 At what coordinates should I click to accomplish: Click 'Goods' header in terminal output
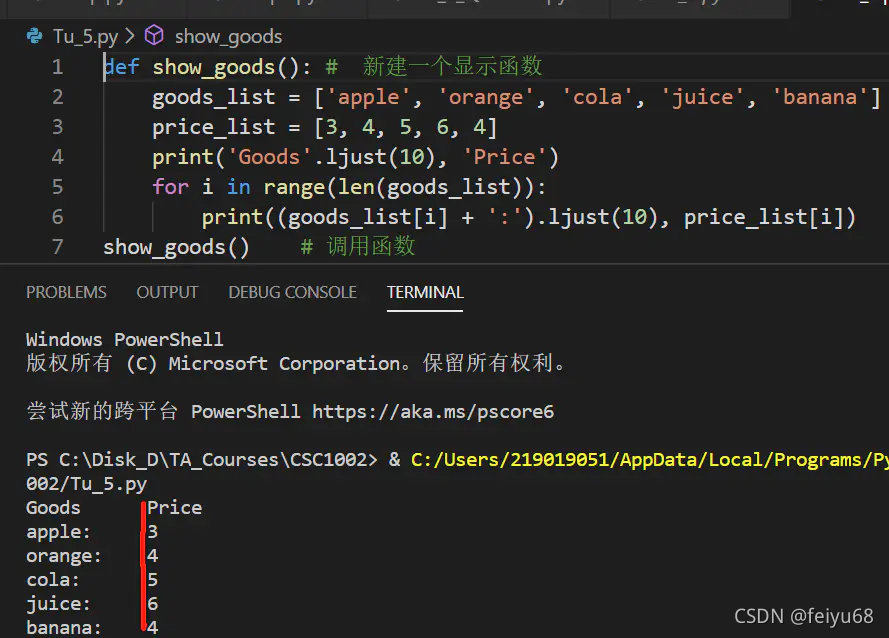click(x=53, y=508)
